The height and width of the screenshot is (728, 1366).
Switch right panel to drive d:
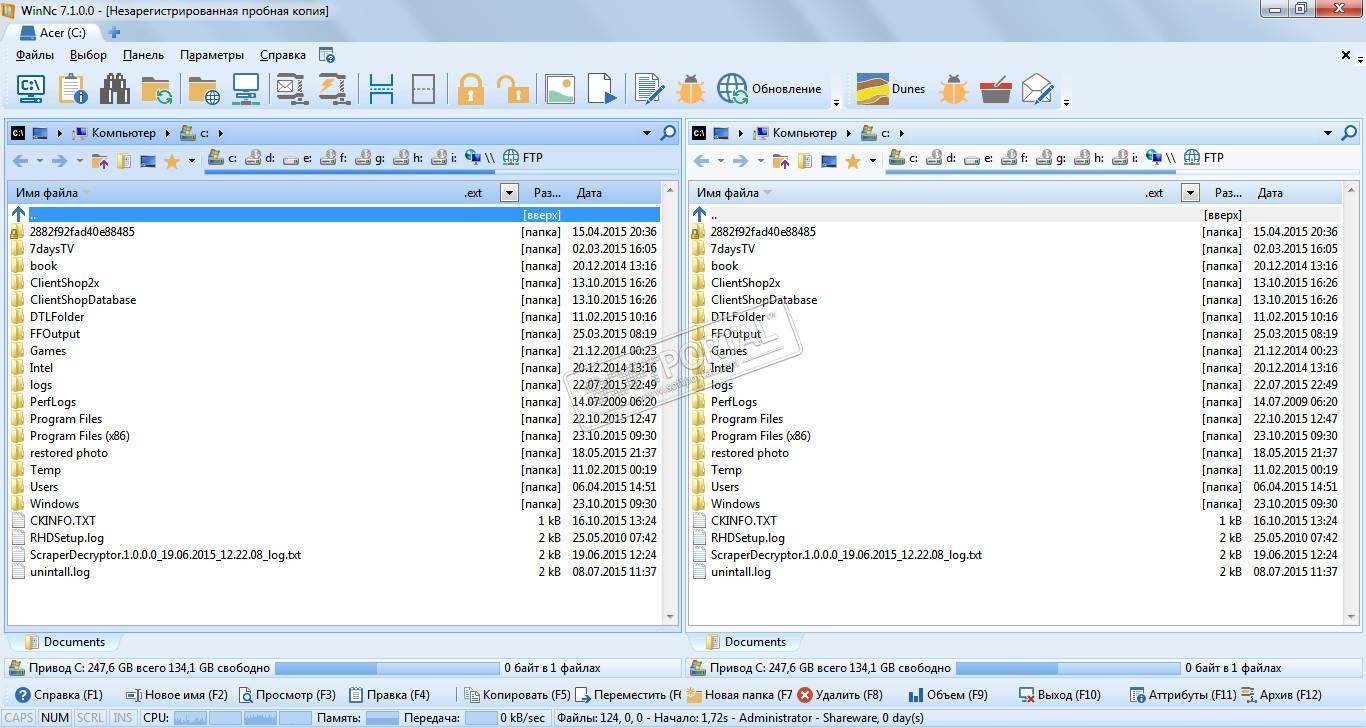[942, 158]
